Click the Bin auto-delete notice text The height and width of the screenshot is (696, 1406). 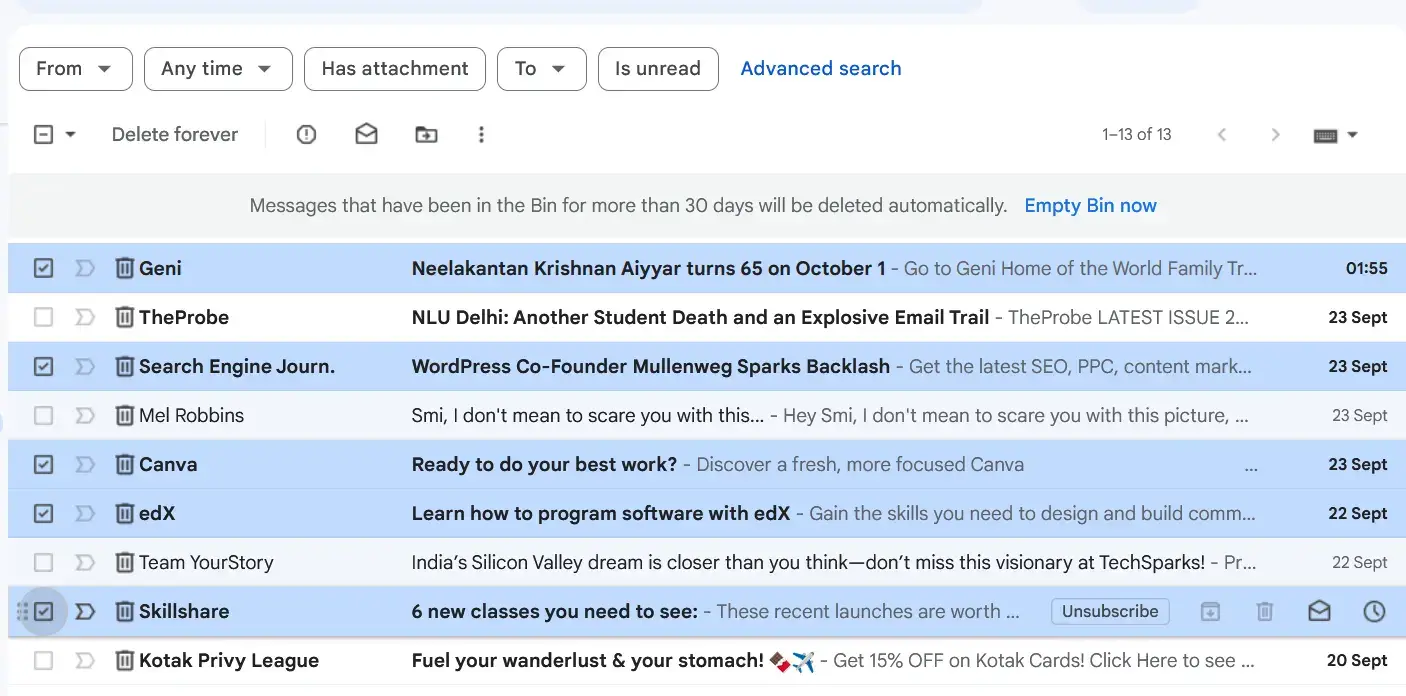coord(628,206)
